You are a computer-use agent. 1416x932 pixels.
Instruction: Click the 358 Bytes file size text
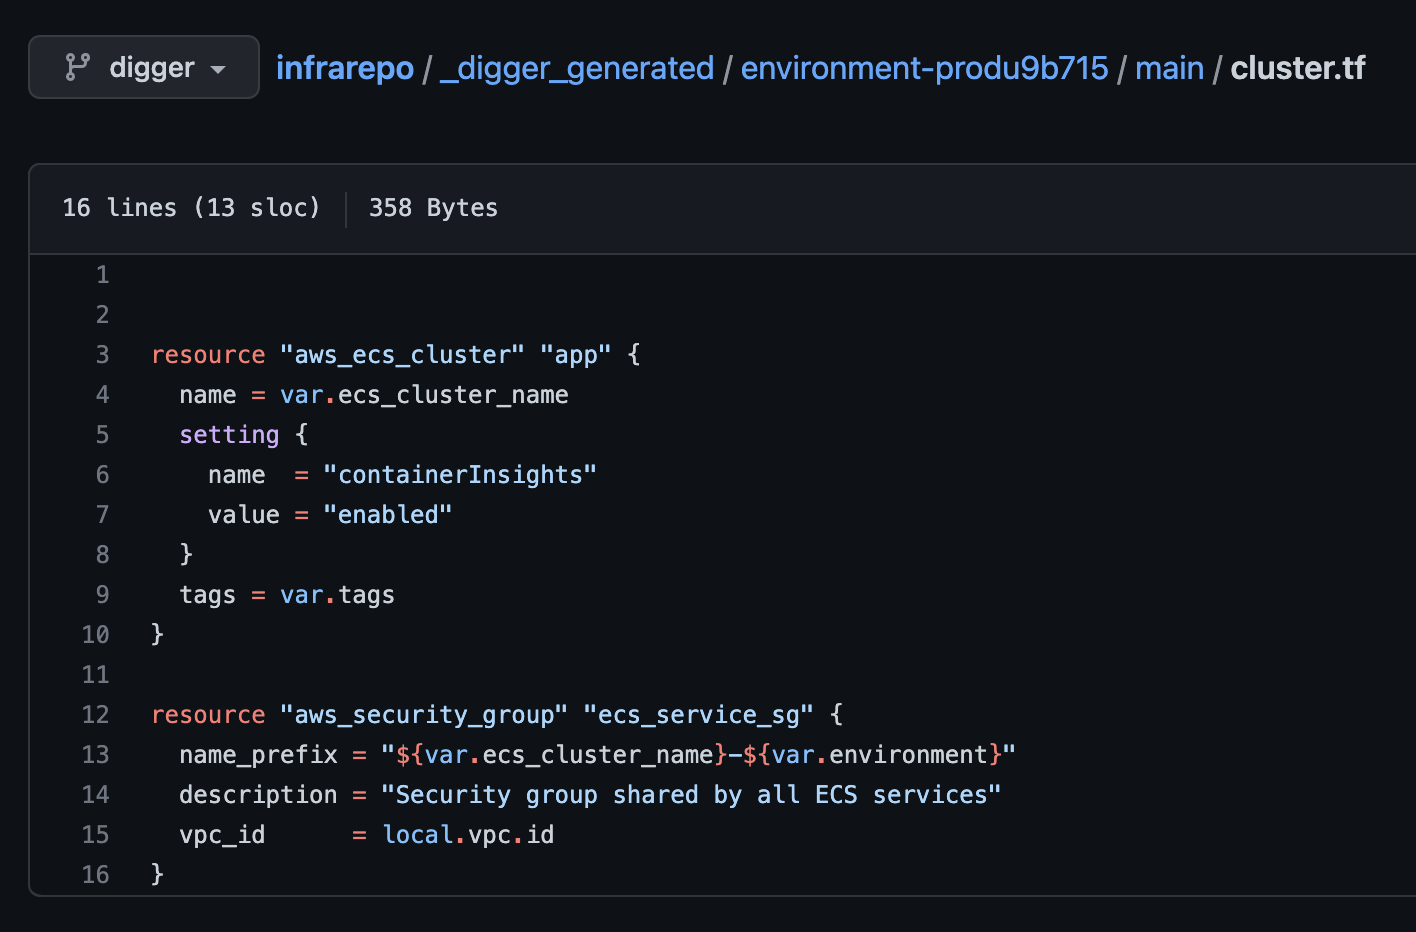point(433,208)
